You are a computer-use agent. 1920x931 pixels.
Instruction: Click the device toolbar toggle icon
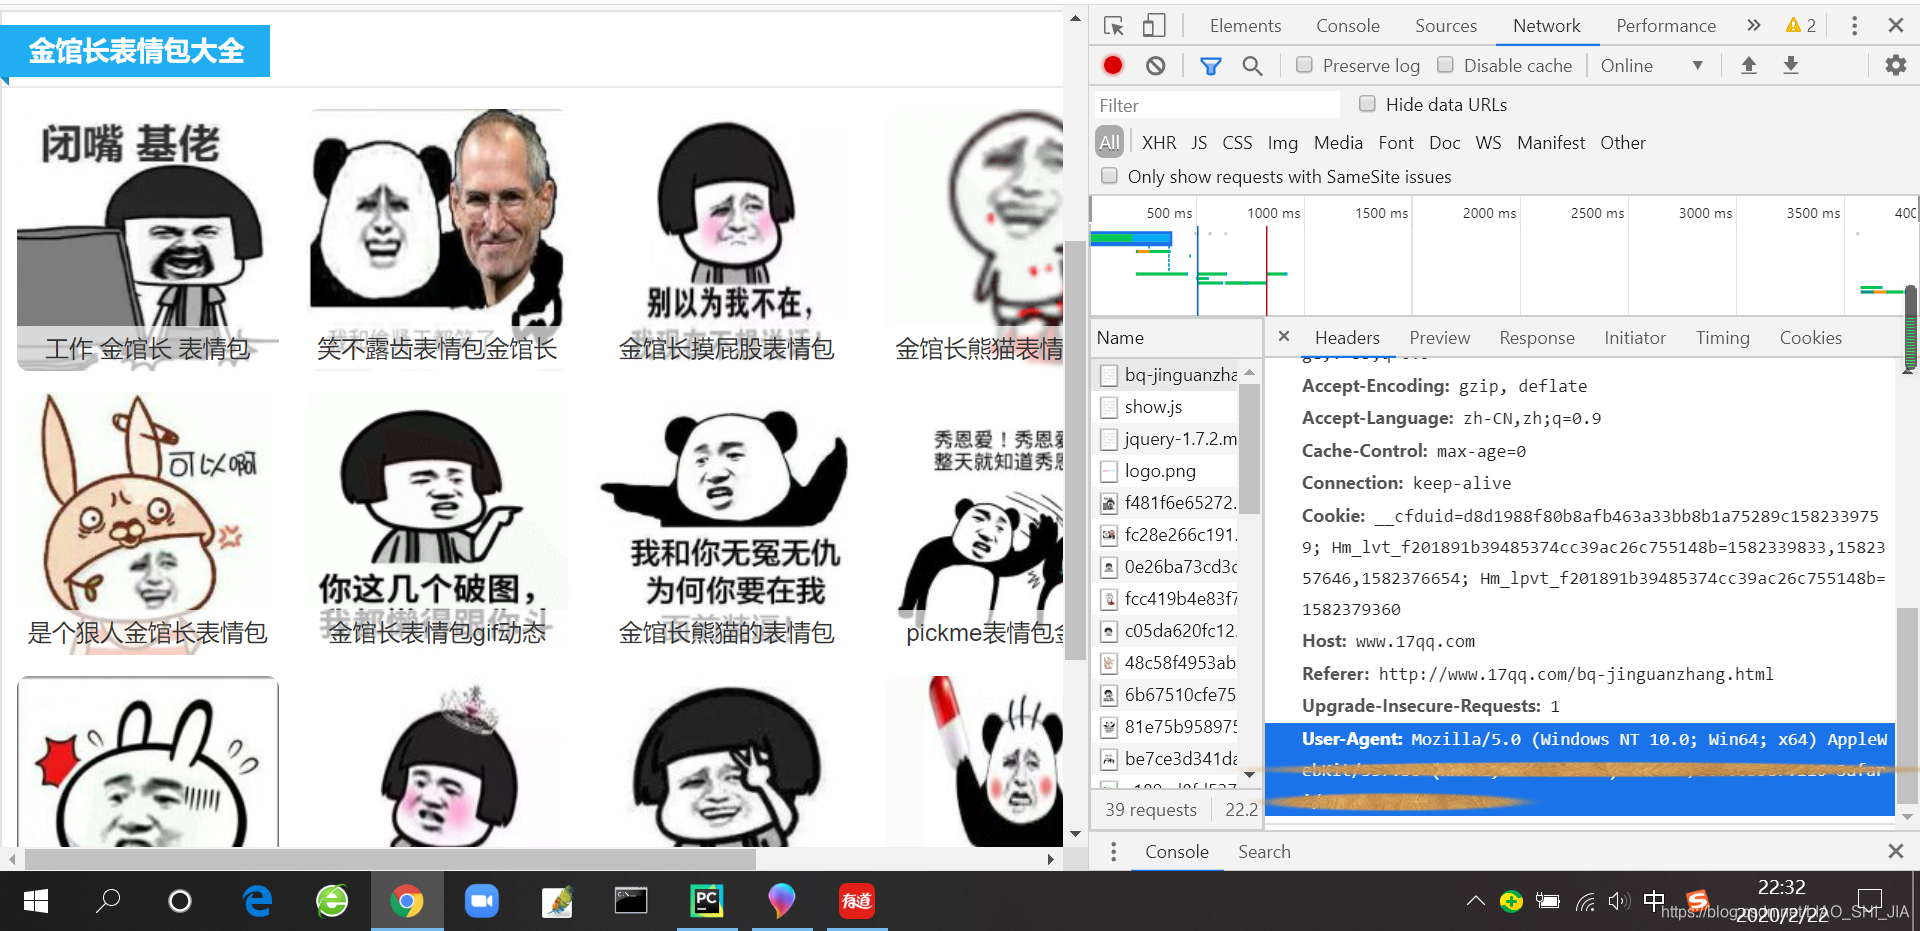pos(1153,25)
